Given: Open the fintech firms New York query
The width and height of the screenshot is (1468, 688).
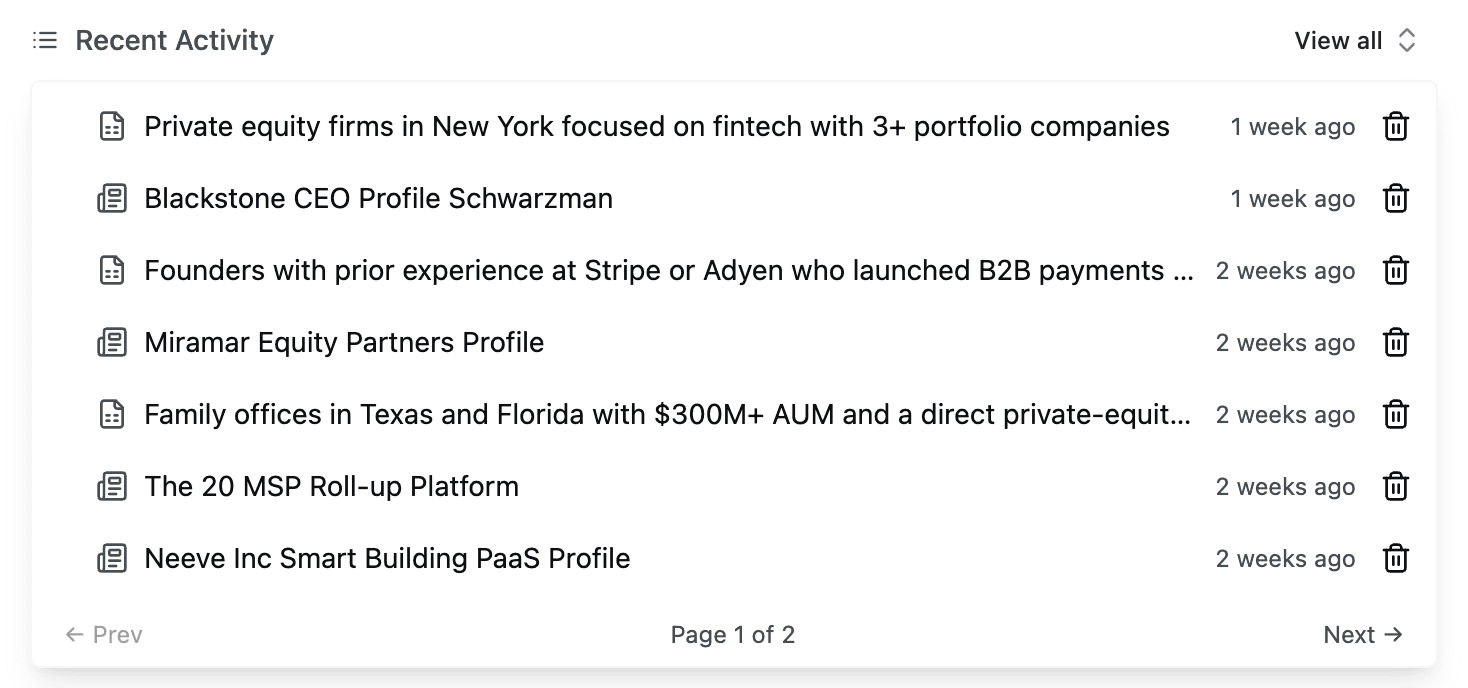Looking at the screenshot, I should [656, 127].
